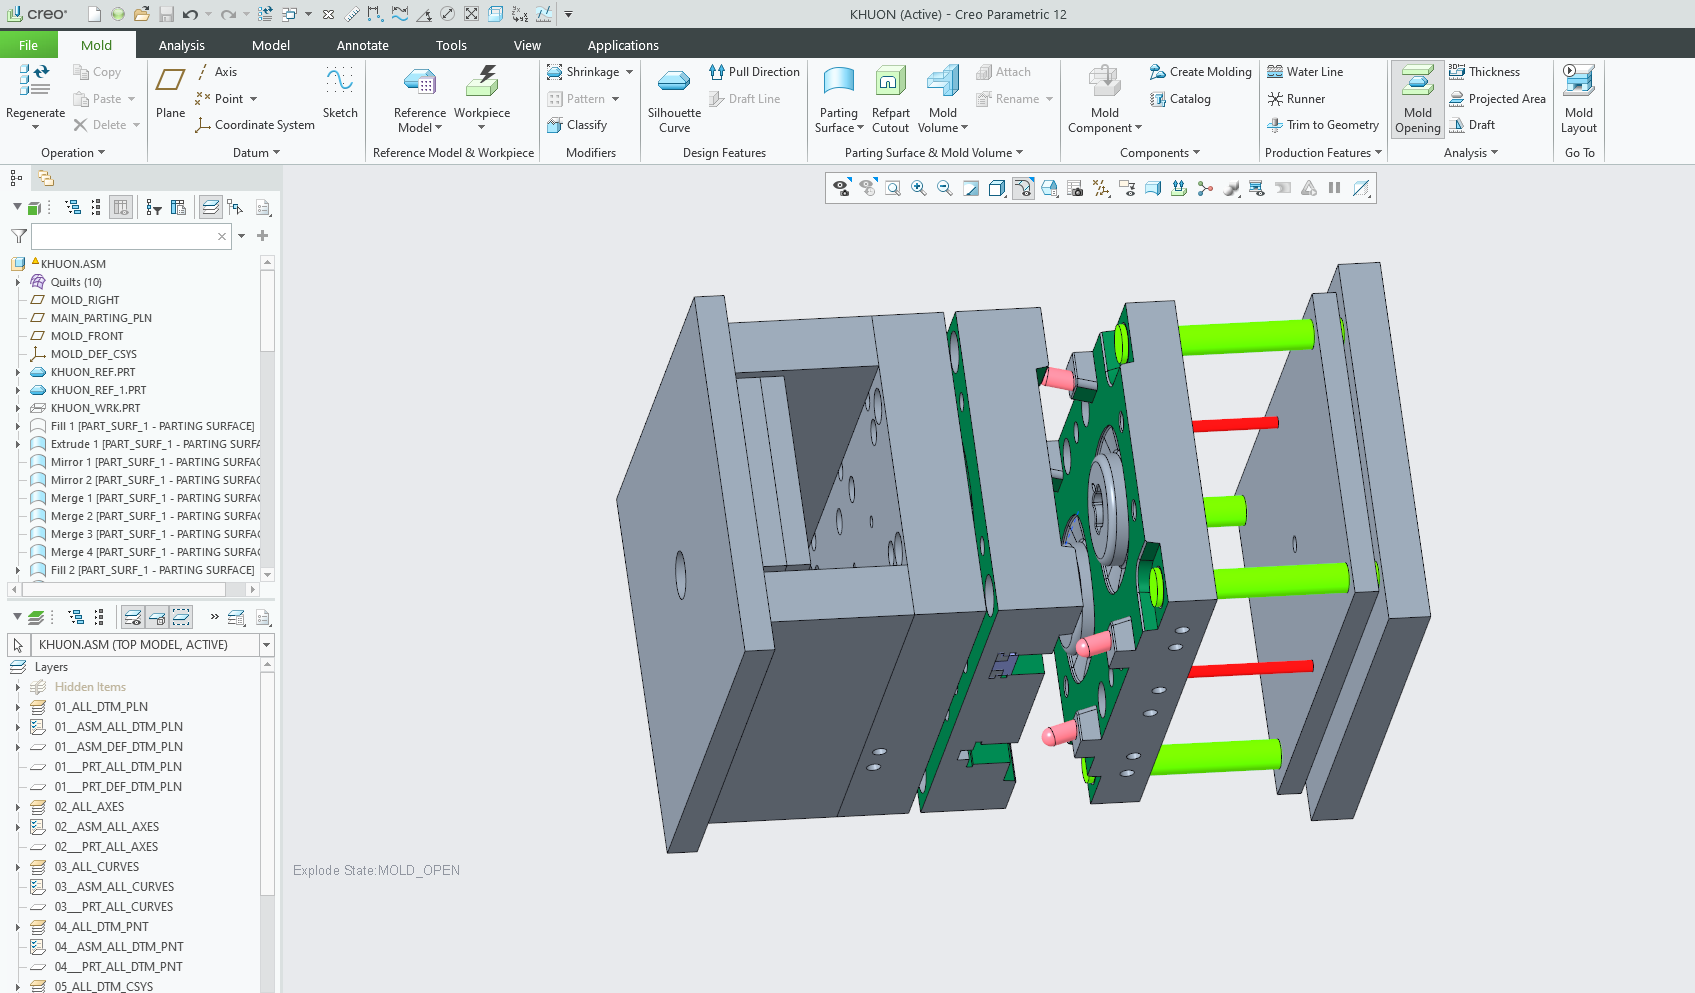Open the File menu

point(28,45)
